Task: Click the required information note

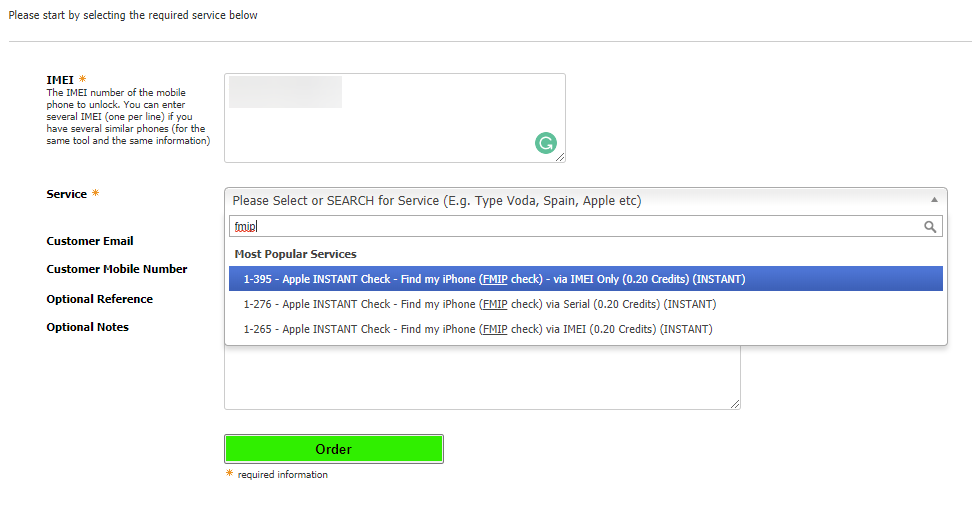Action: pos(282,475)
